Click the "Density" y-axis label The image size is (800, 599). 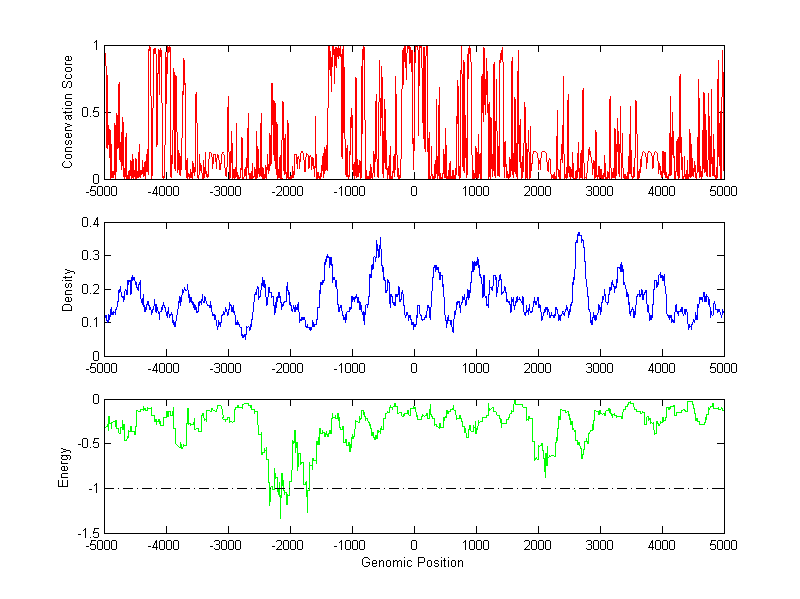tap(68, 289)
